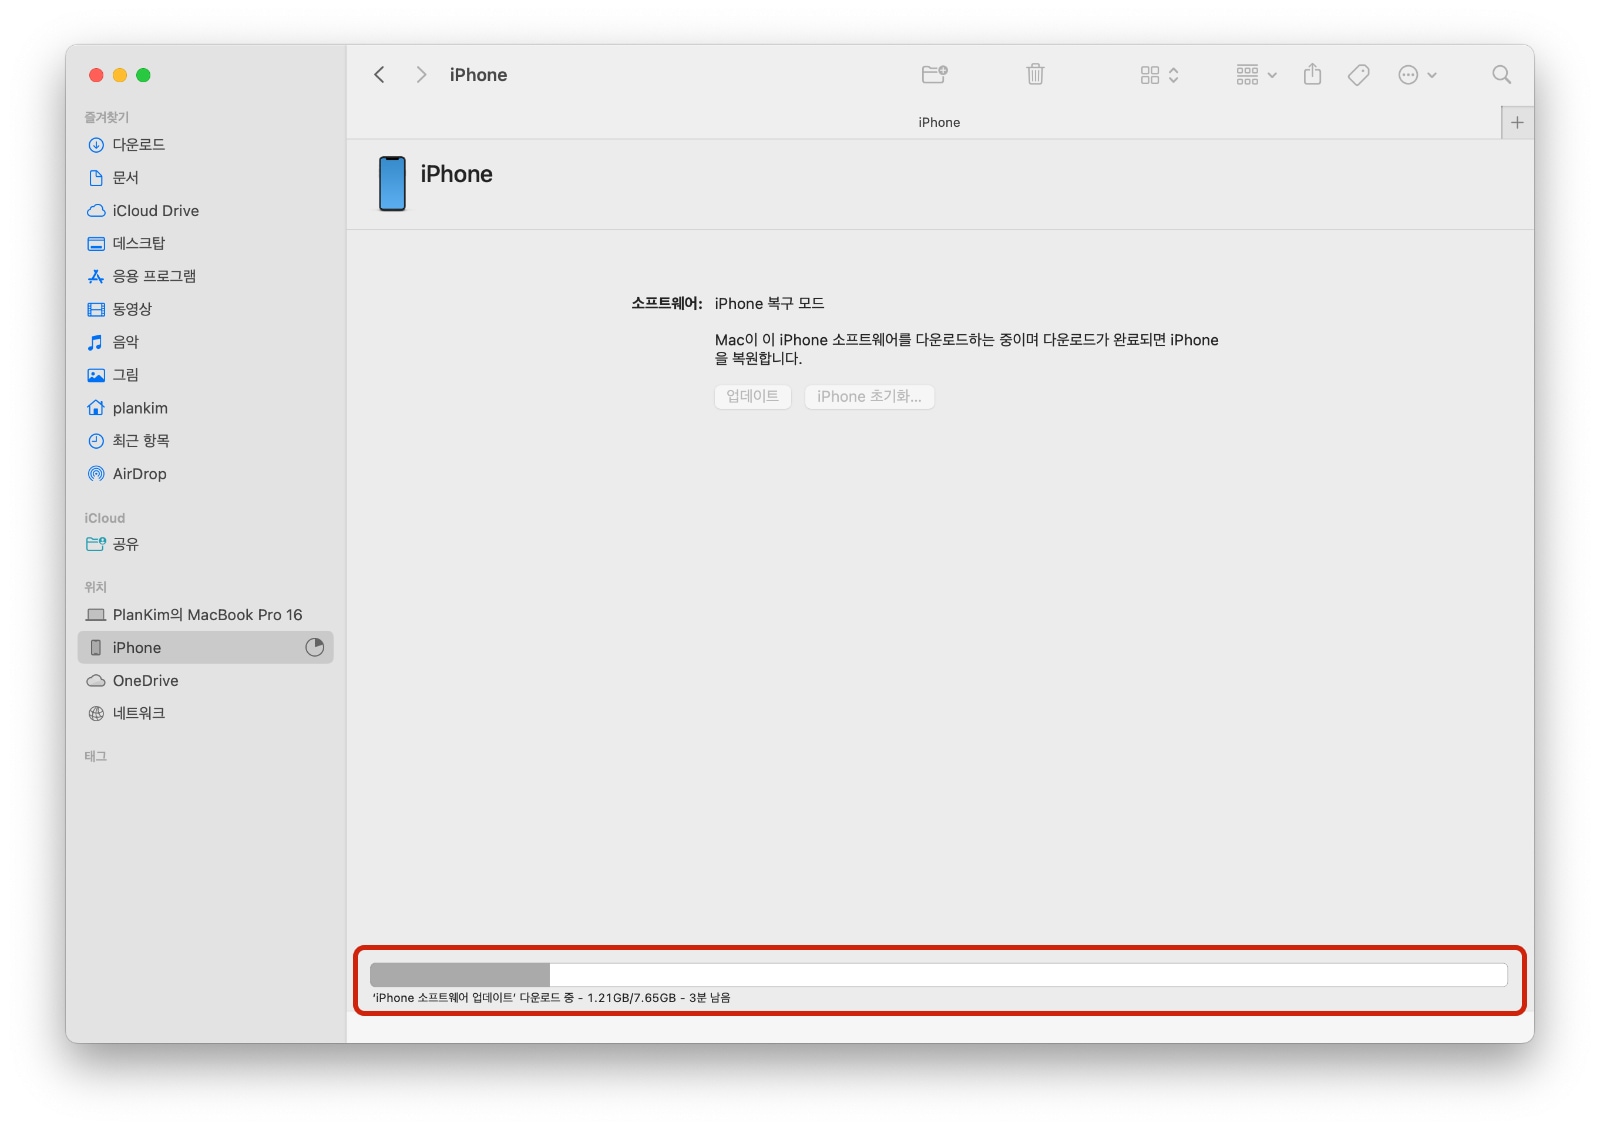The height and width of the screenshot is (1130, 1600).
Task: Click the 위치 section header
Action: click(95, 587)
